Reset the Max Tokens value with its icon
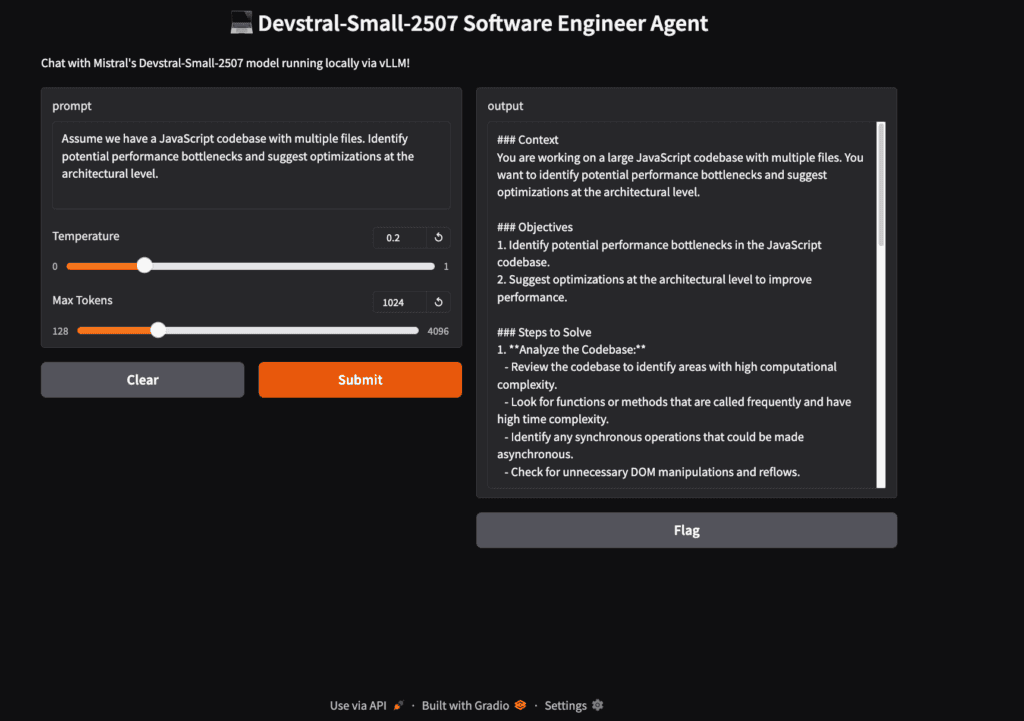Screen dimensions: 1024x721 (439, 302)
